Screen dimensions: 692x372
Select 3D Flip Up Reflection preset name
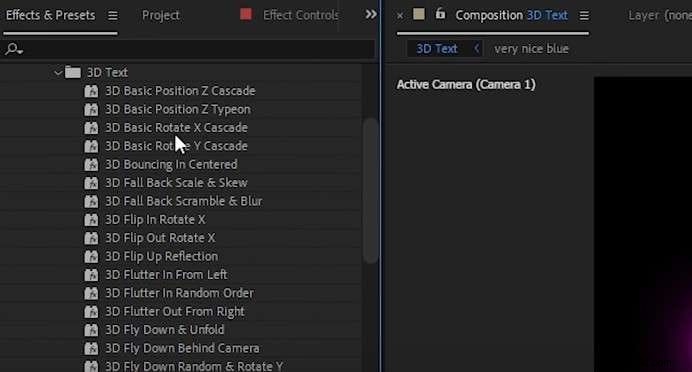pyautogui.click(x=161, y=256)
